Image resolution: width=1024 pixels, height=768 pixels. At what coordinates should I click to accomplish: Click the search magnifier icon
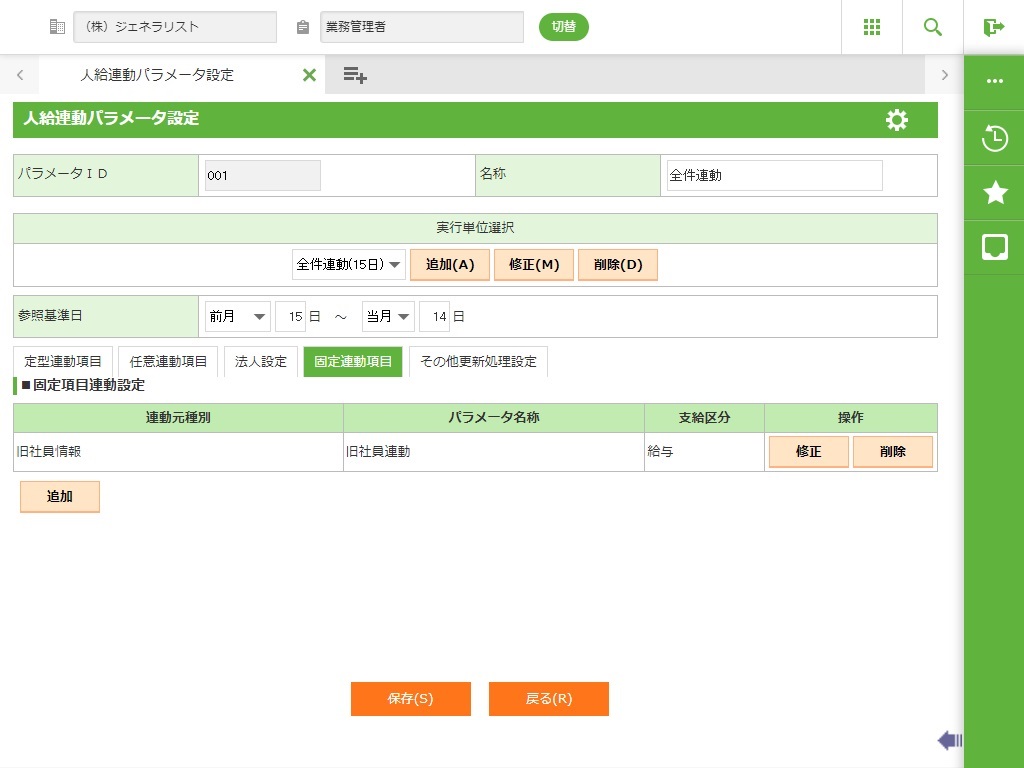tap(932, 27)
